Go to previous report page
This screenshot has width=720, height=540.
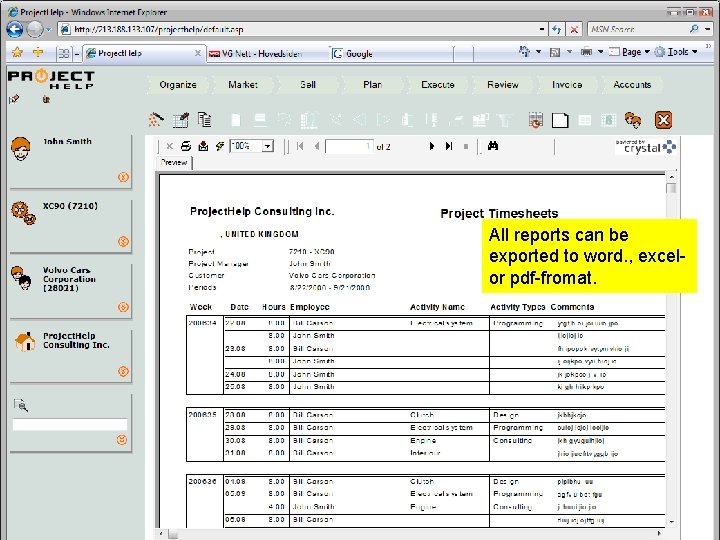[317, 146]
